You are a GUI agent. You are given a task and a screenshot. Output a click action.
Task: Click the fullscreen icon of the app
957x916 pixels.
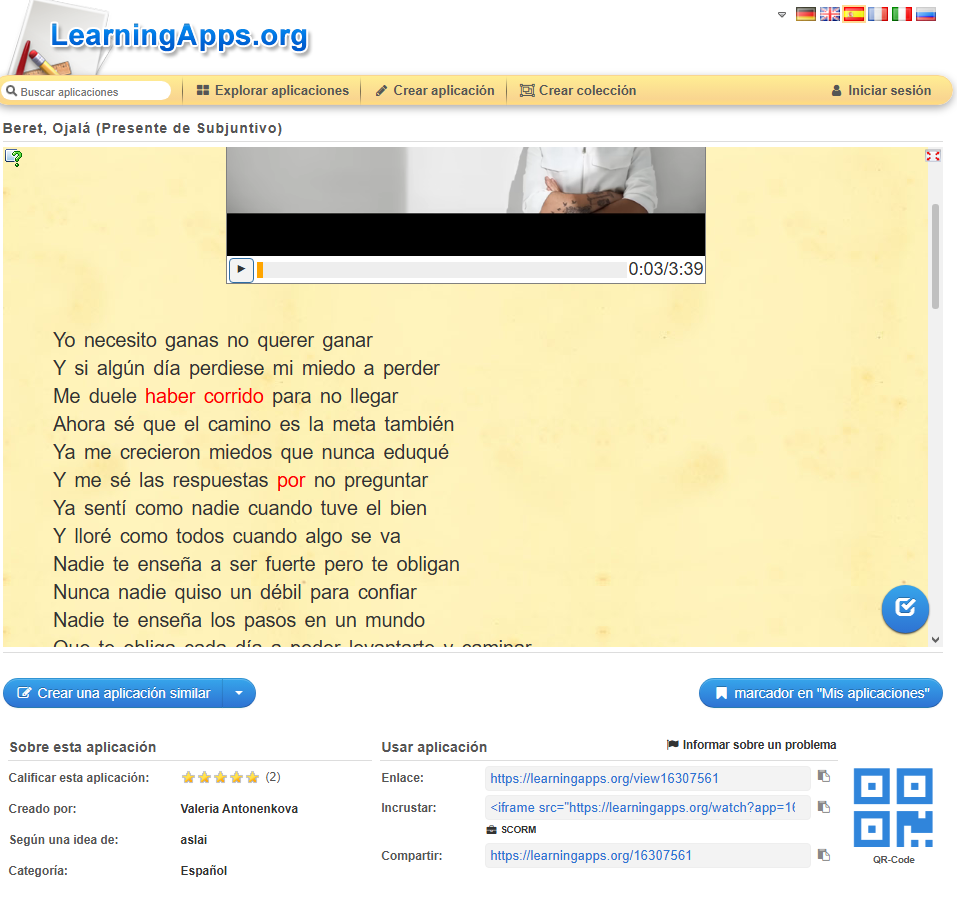pyautogui.click(x=933, y=156)
